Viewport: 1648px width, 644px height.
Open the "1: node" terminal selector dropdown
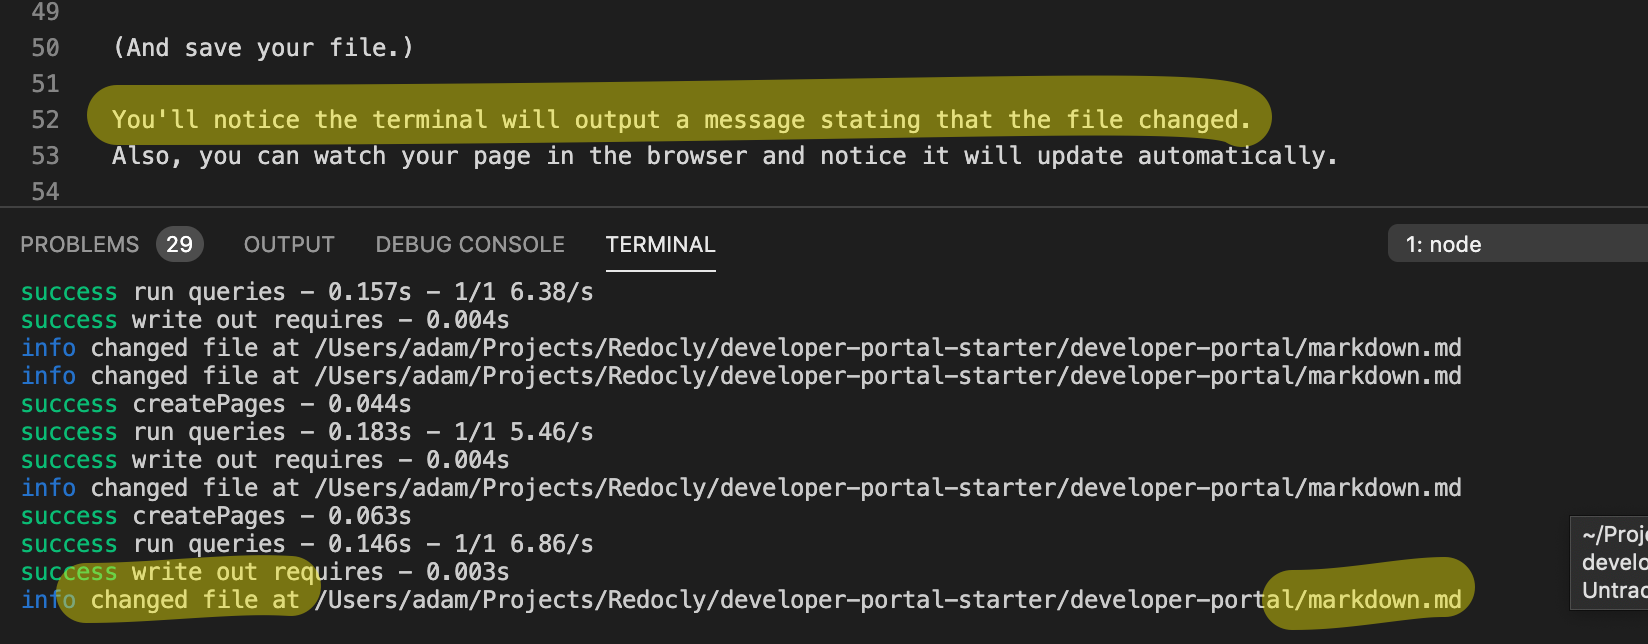click(1516, 245)
